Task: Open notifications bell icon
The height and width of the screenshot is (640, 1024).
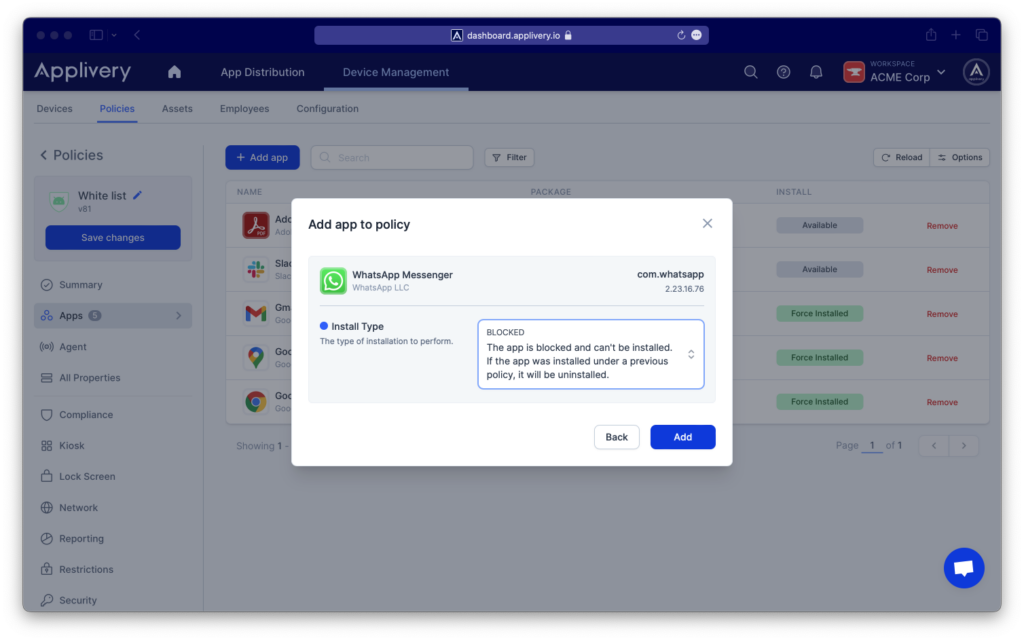Action: pos(816,72)
